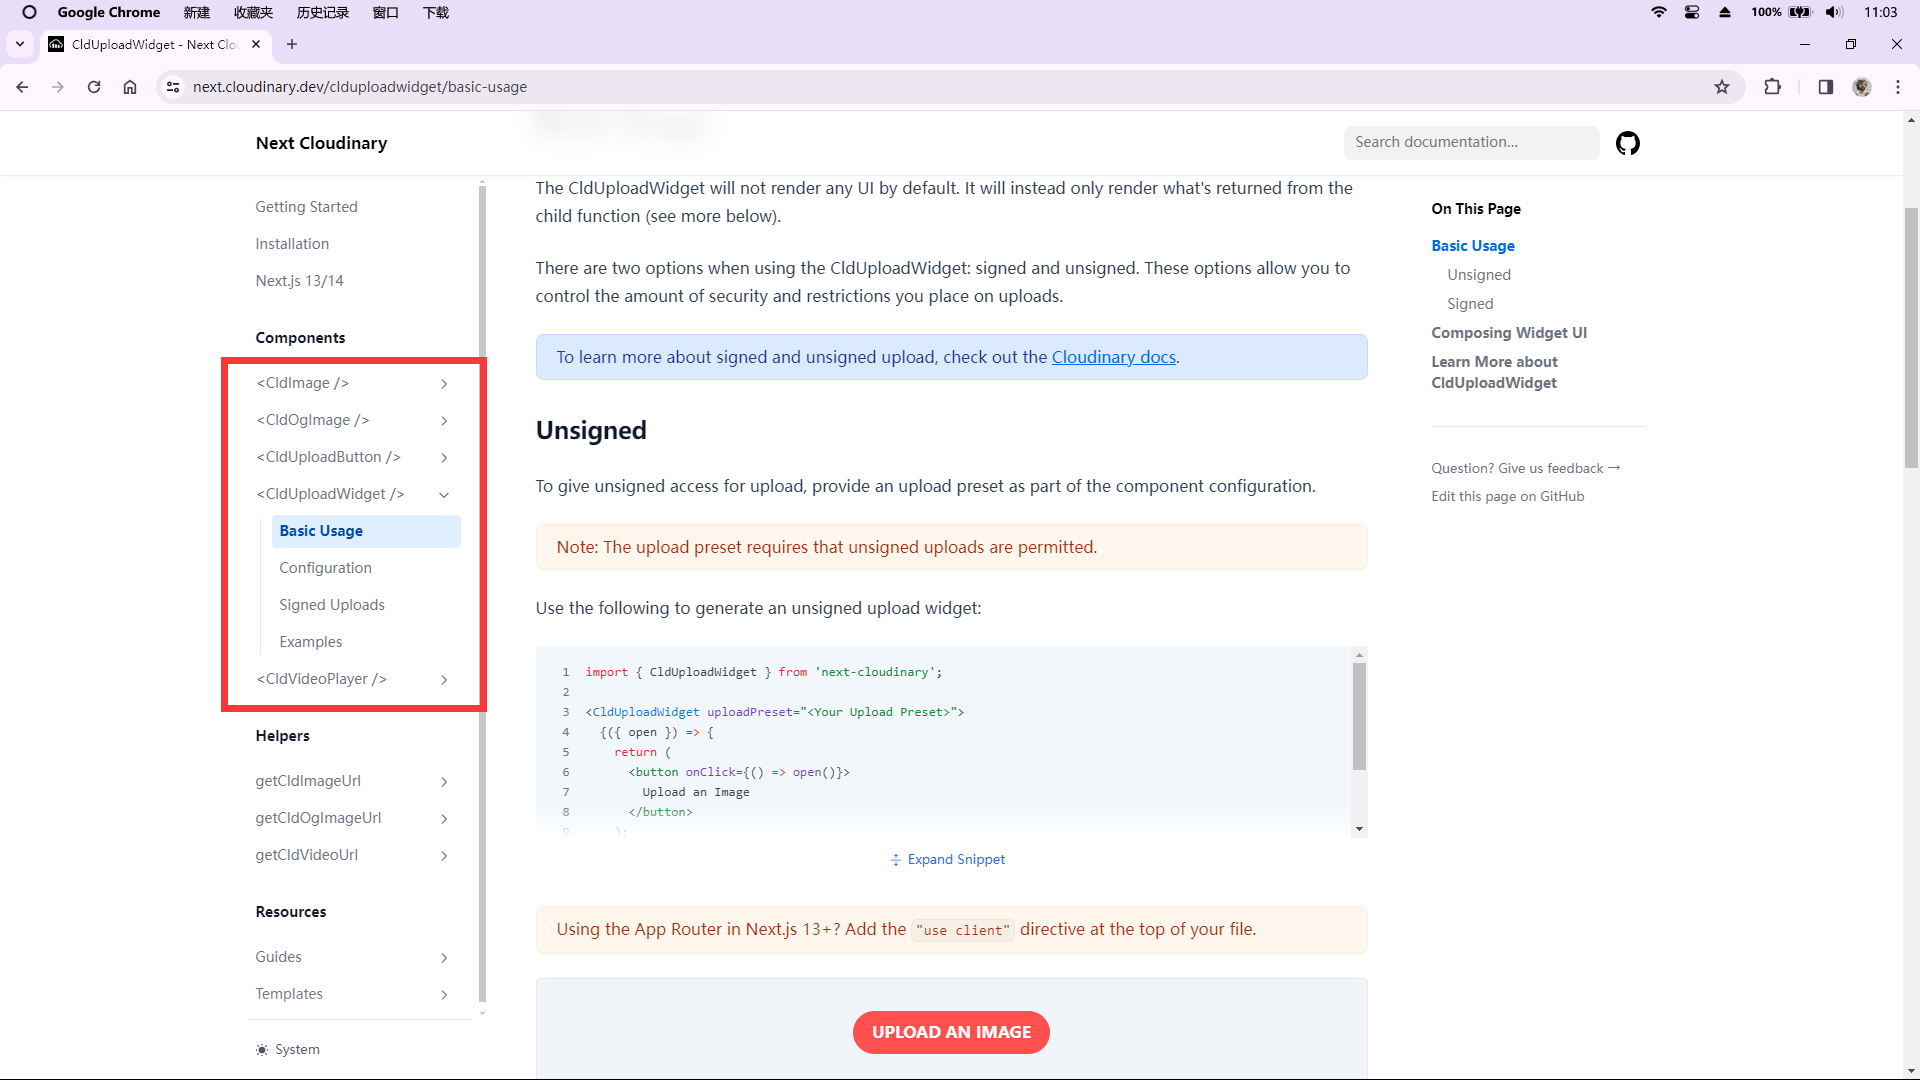Click the browser forward arrow
The height and width of the screenshot is (1080, 1920).
click(58, 87)
